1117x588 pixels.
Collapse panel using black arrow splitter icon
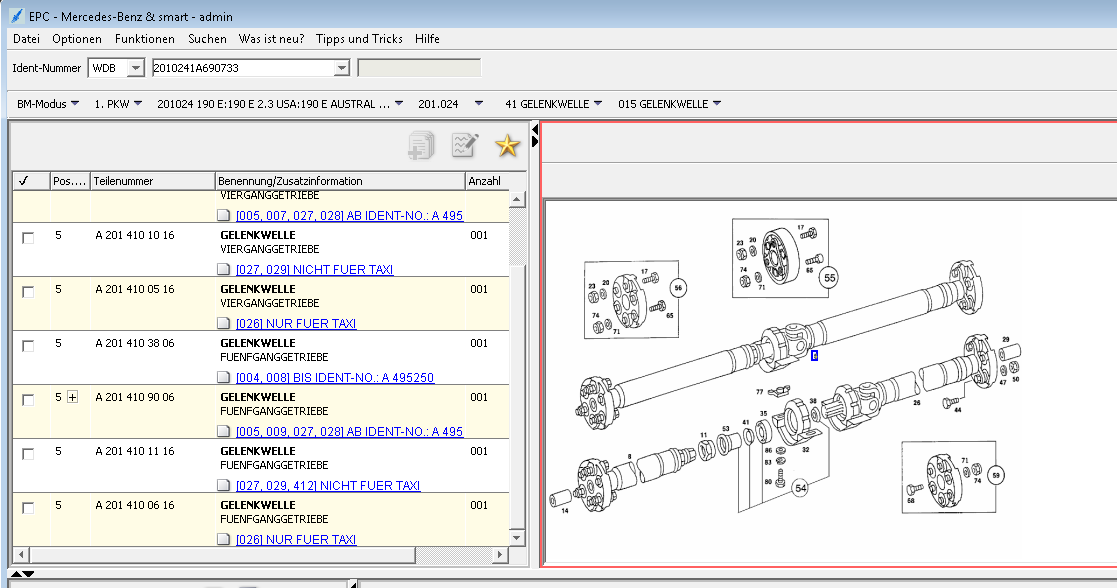(534, 135)
